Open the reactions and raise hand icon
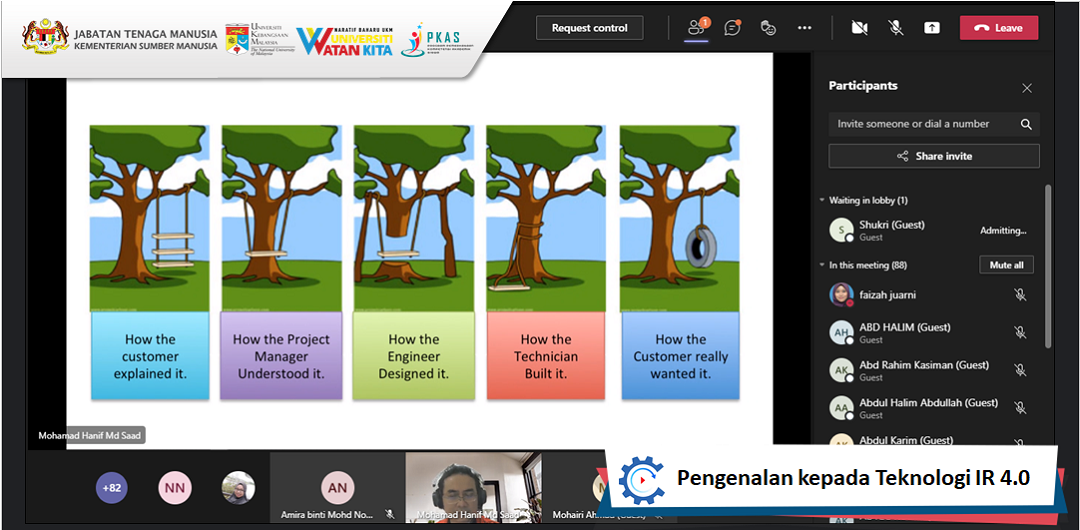 768,28
